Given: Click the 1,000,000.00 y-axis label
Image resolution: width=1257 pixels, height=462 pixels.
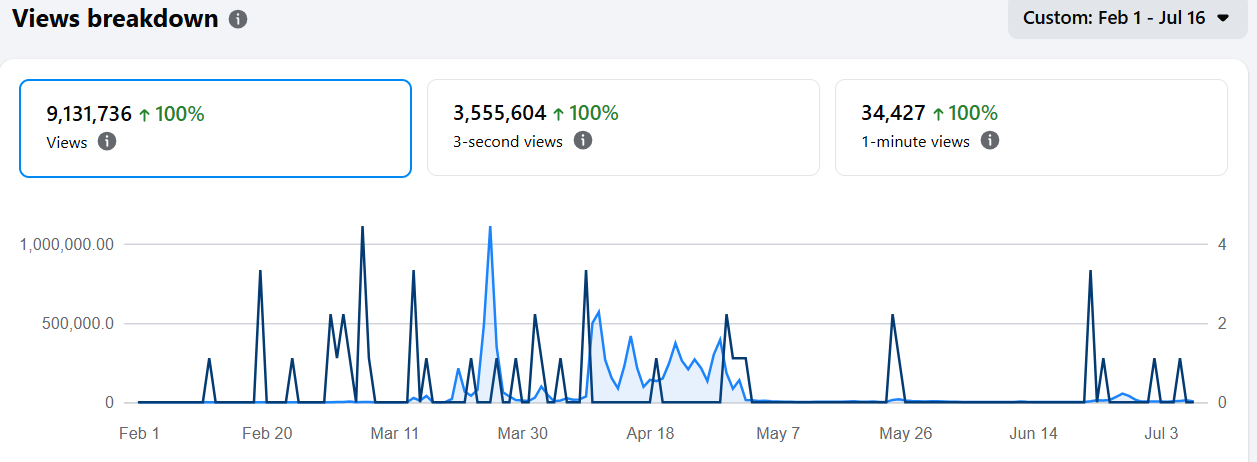Looking at the screenshot, I should [x=67, y=245].
